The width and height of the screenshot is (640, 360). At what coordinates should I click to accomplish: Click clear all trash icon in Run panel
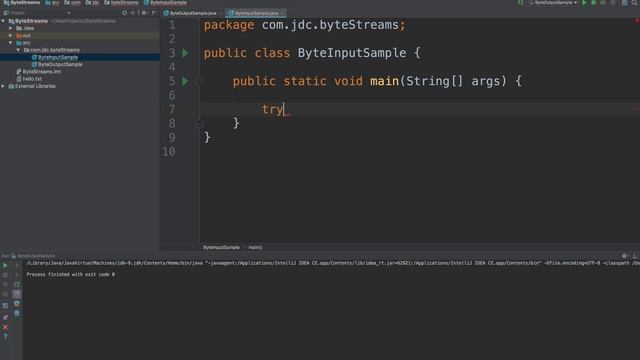17,313
